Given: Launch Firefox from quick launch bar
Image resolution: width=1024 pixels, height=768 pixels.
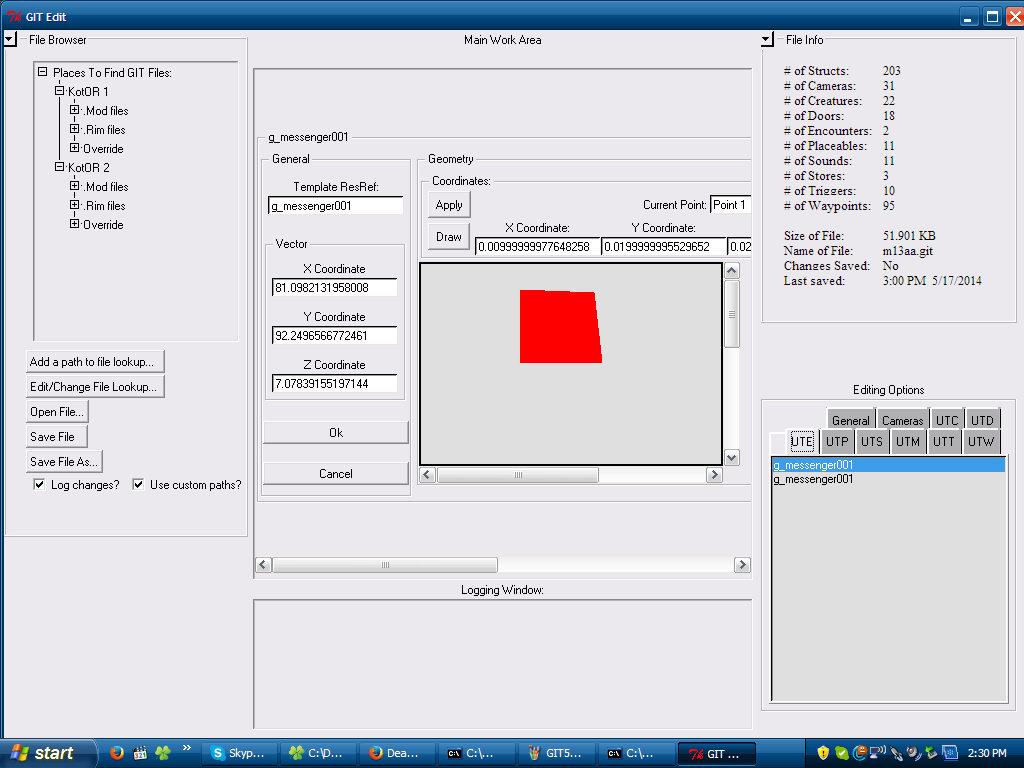Looking at the screenshot, I should coord(117,752).
